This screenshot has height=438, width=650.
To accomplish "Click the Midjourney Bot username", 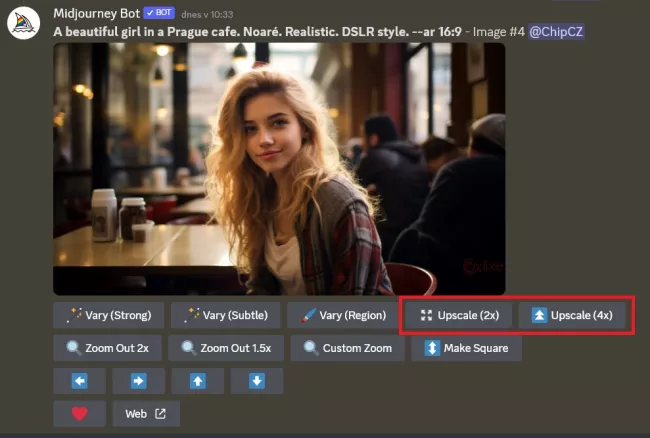I will tap(96, 13).
